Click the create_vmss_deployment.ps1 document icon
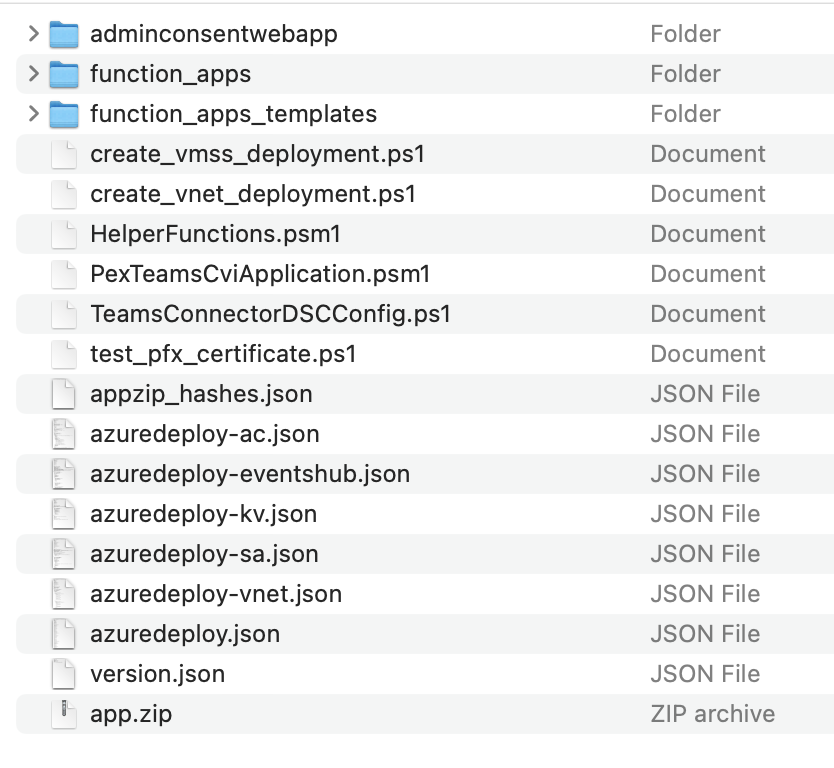The height and width of the screenshot is (768, 834). 64,154
